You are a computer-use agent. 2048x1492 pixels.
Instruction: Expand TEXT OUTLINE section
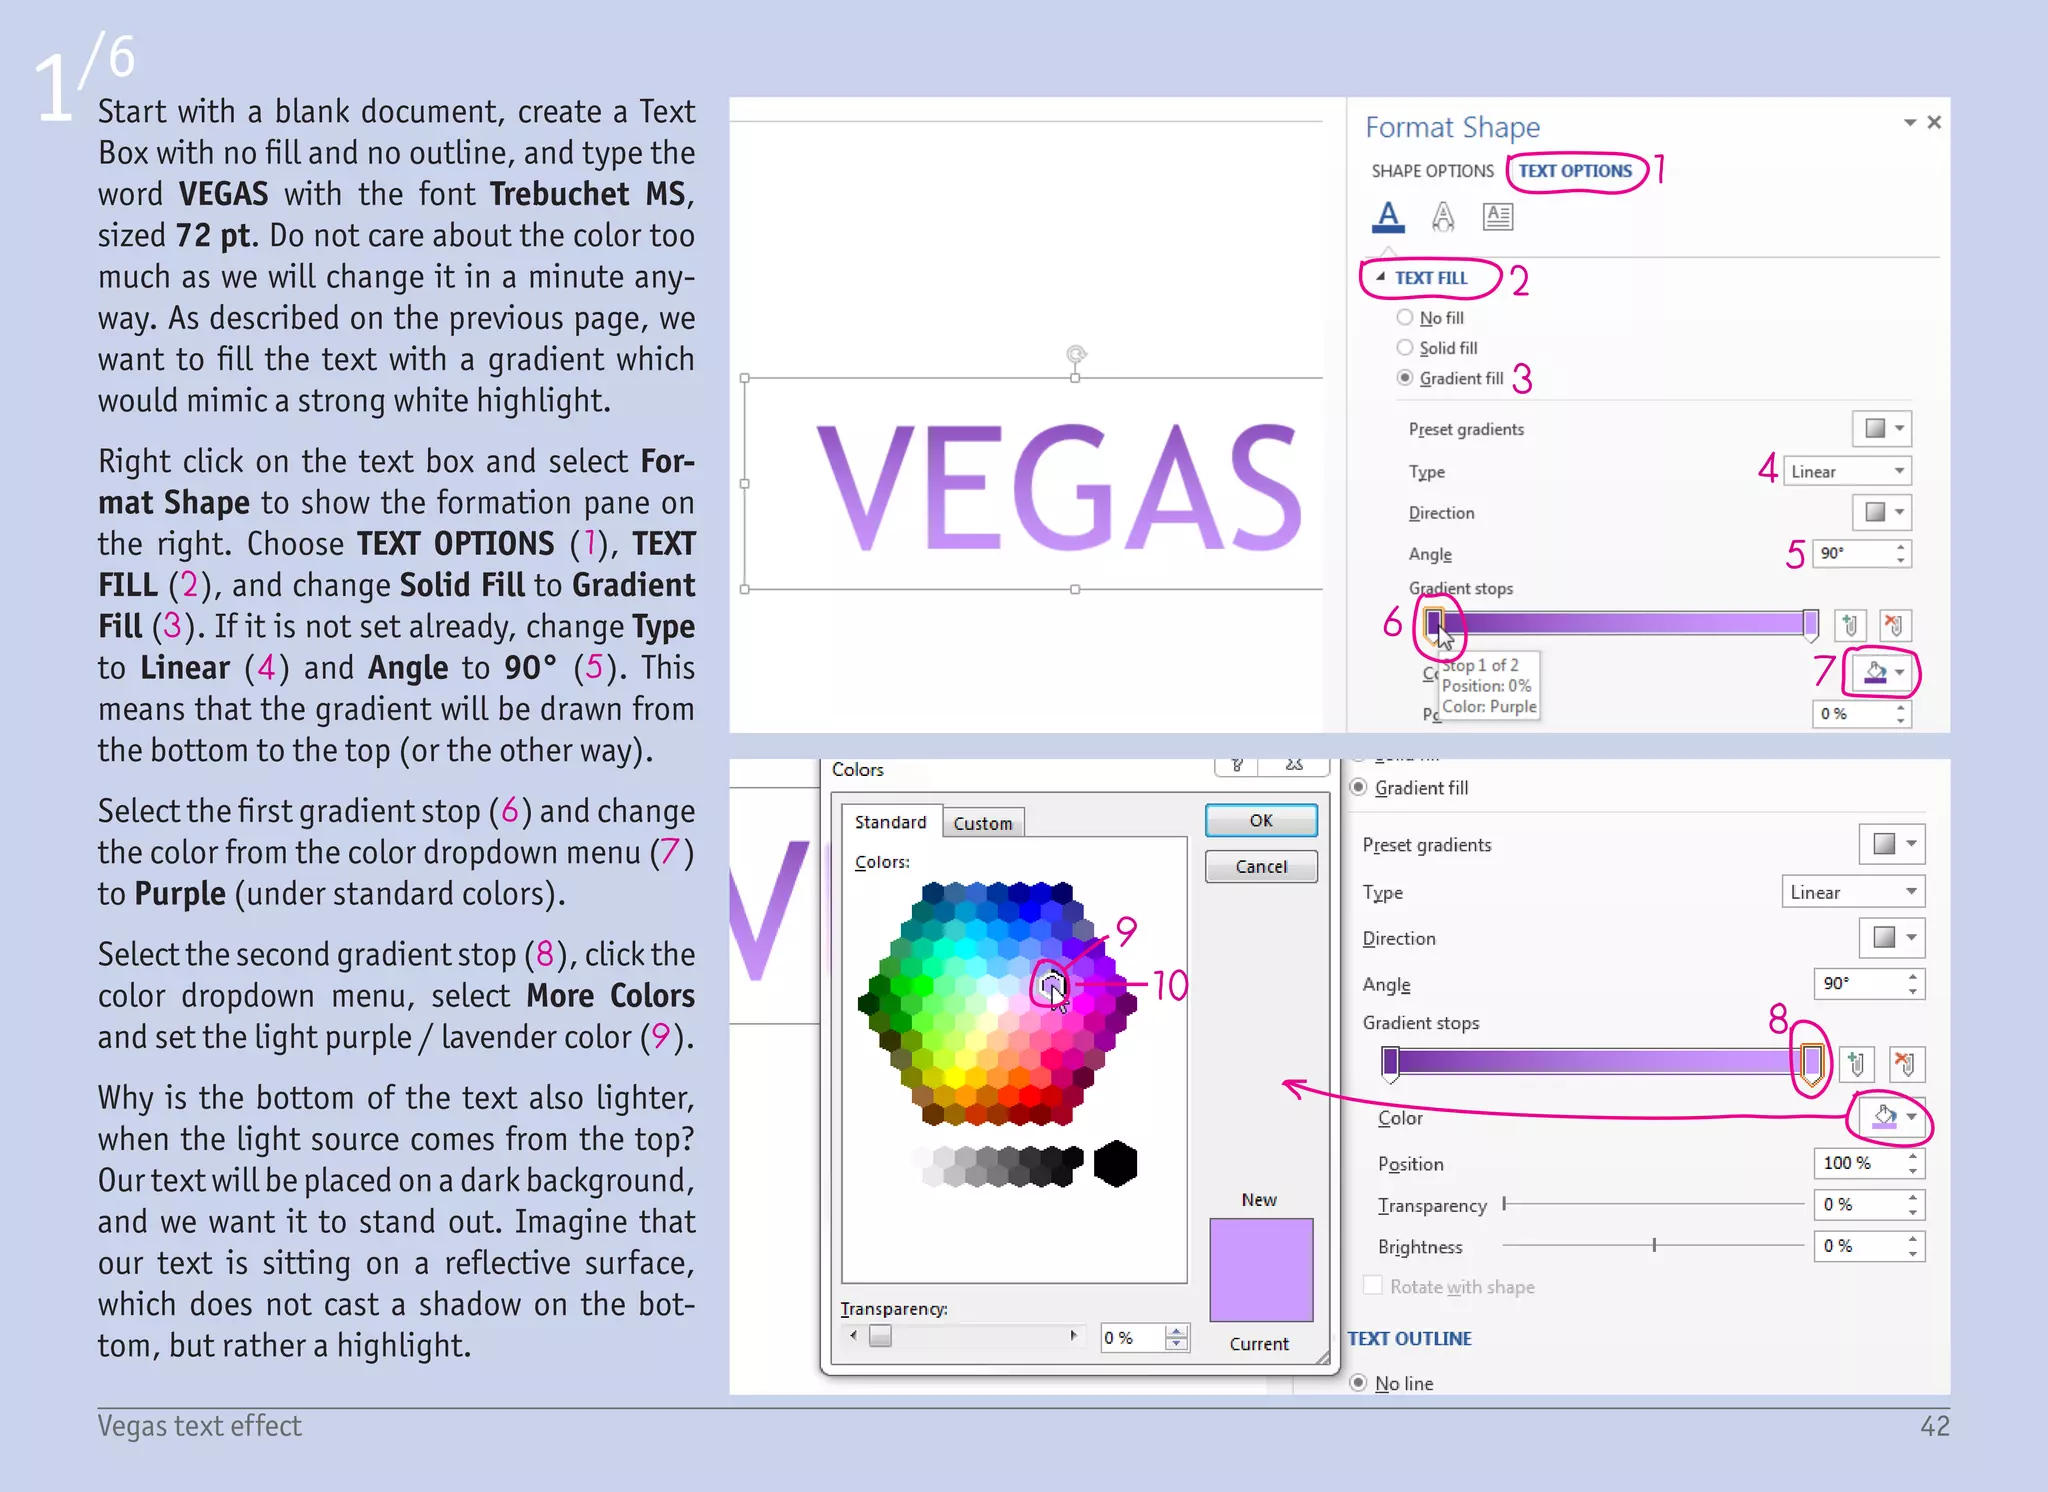click(1409, 1338)
